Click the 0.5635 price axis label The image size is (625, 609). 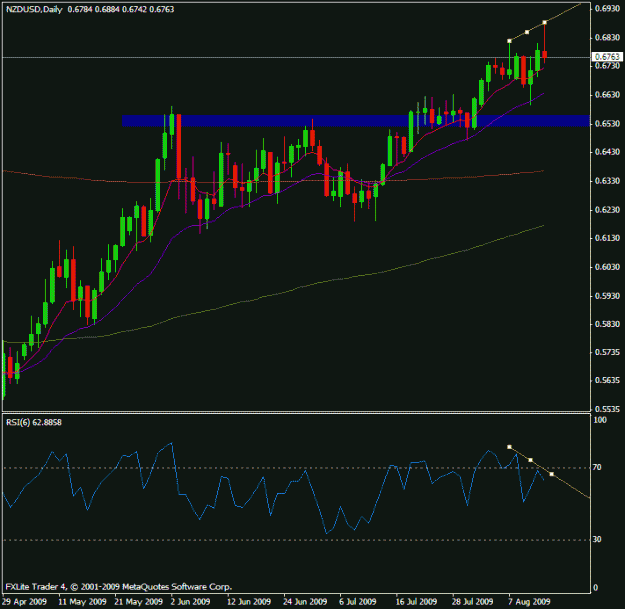tap(607, 381)
